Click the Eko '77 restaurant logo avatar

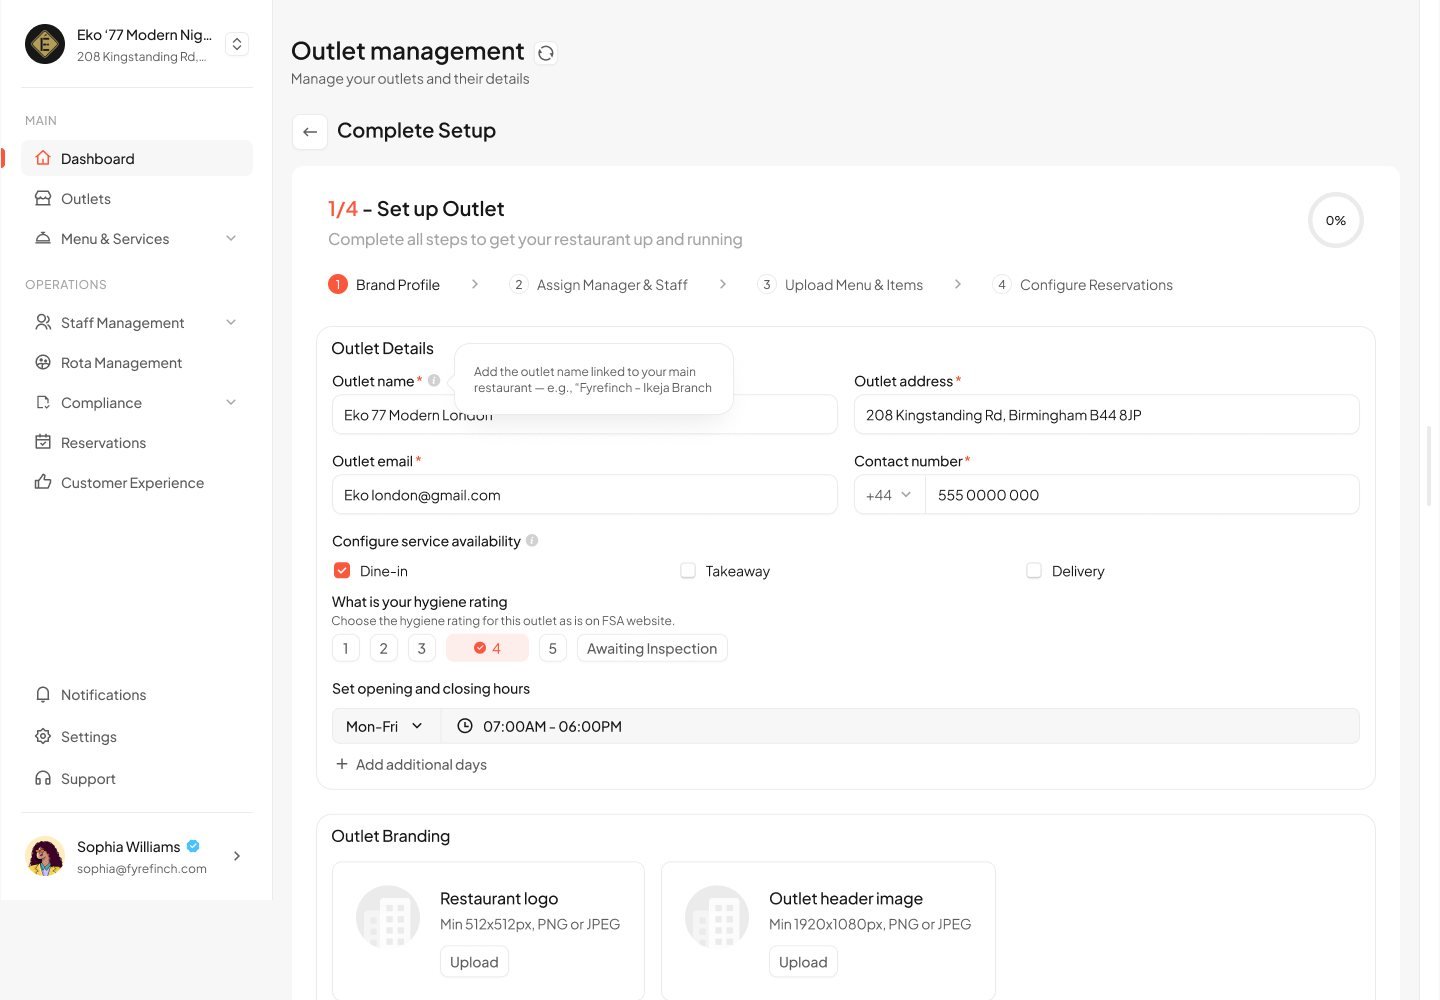[x=45, y=44]
